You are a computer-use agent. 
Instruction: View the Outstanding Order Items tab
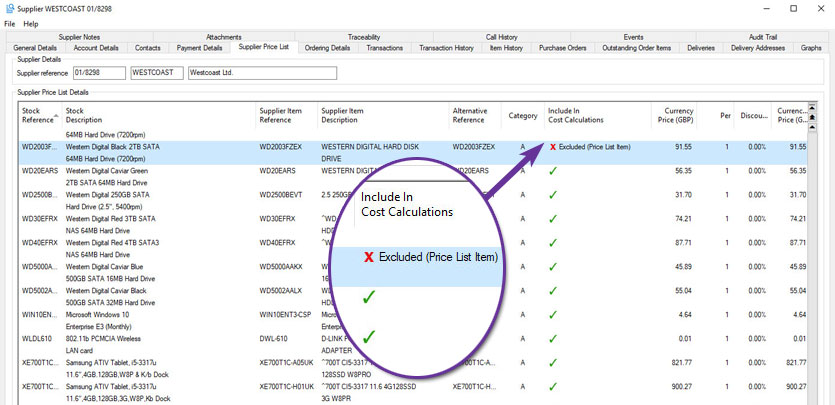point(637,48)
